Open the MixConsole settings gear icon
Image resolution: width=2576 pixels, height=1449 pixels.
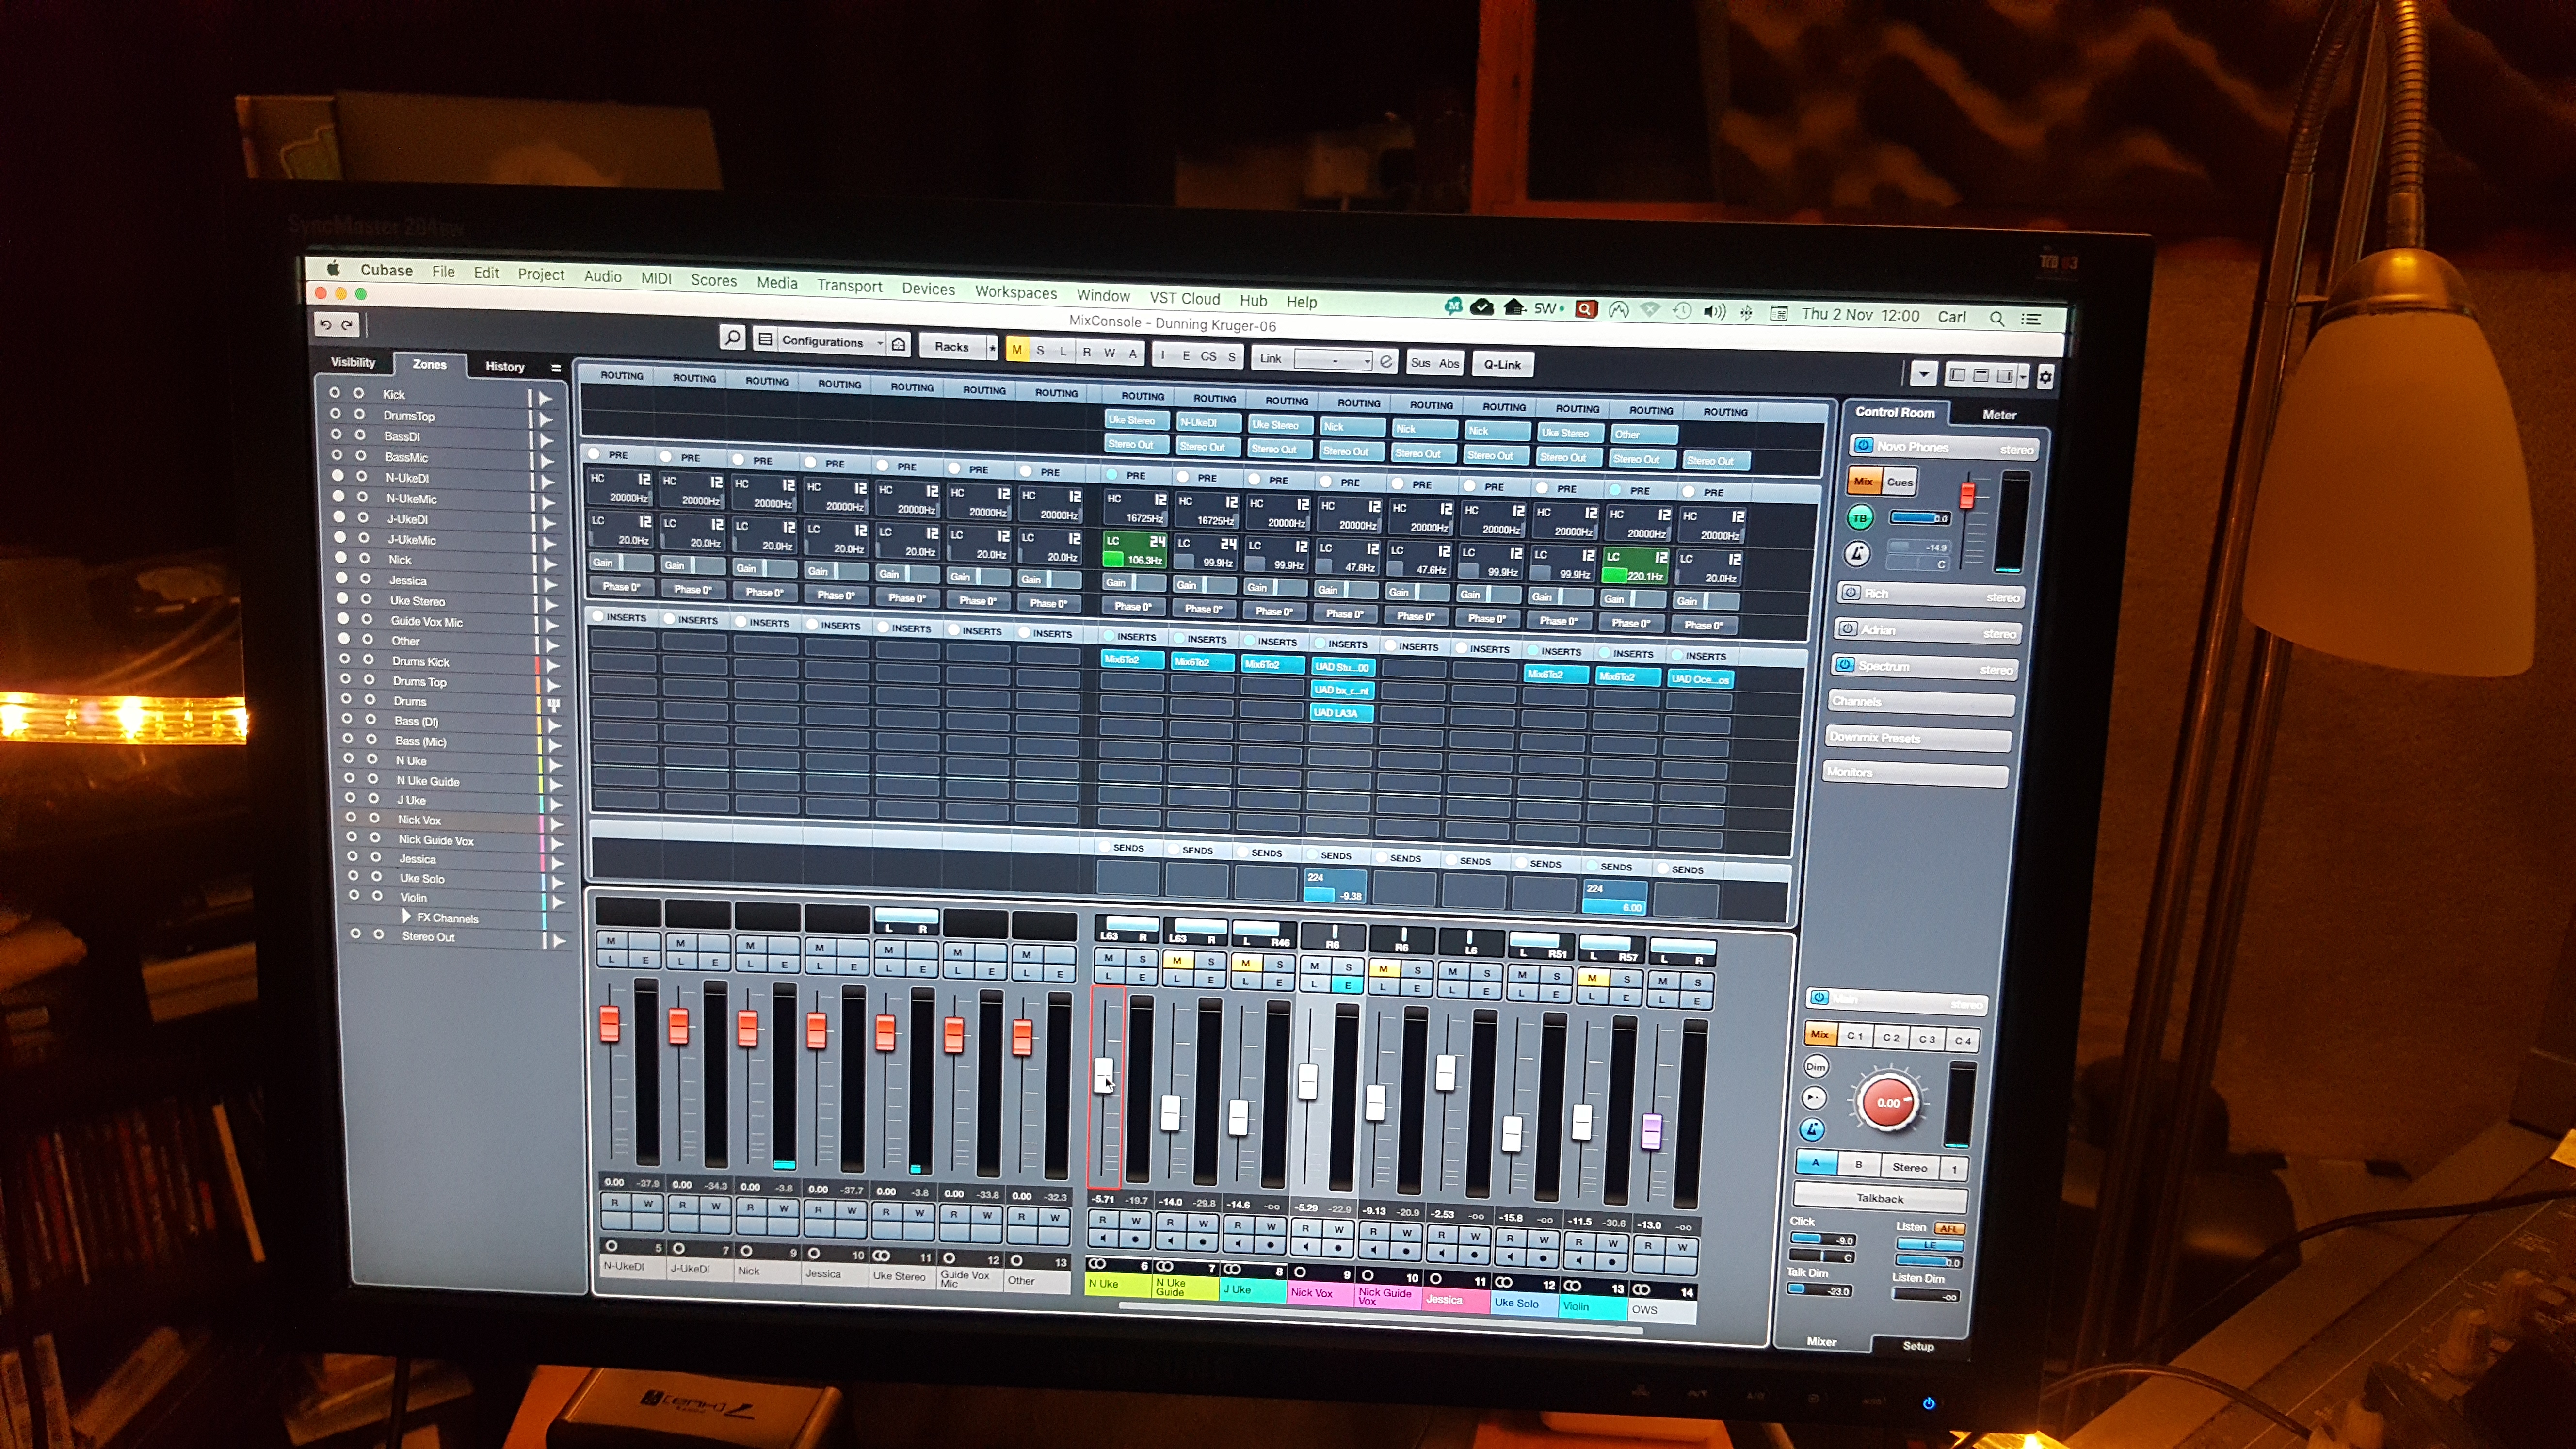click(x=2045, y=377)
